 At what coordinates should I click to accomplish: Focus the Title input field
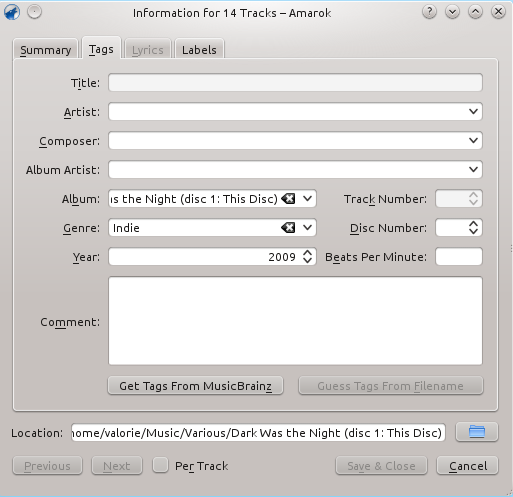(295, 82)
